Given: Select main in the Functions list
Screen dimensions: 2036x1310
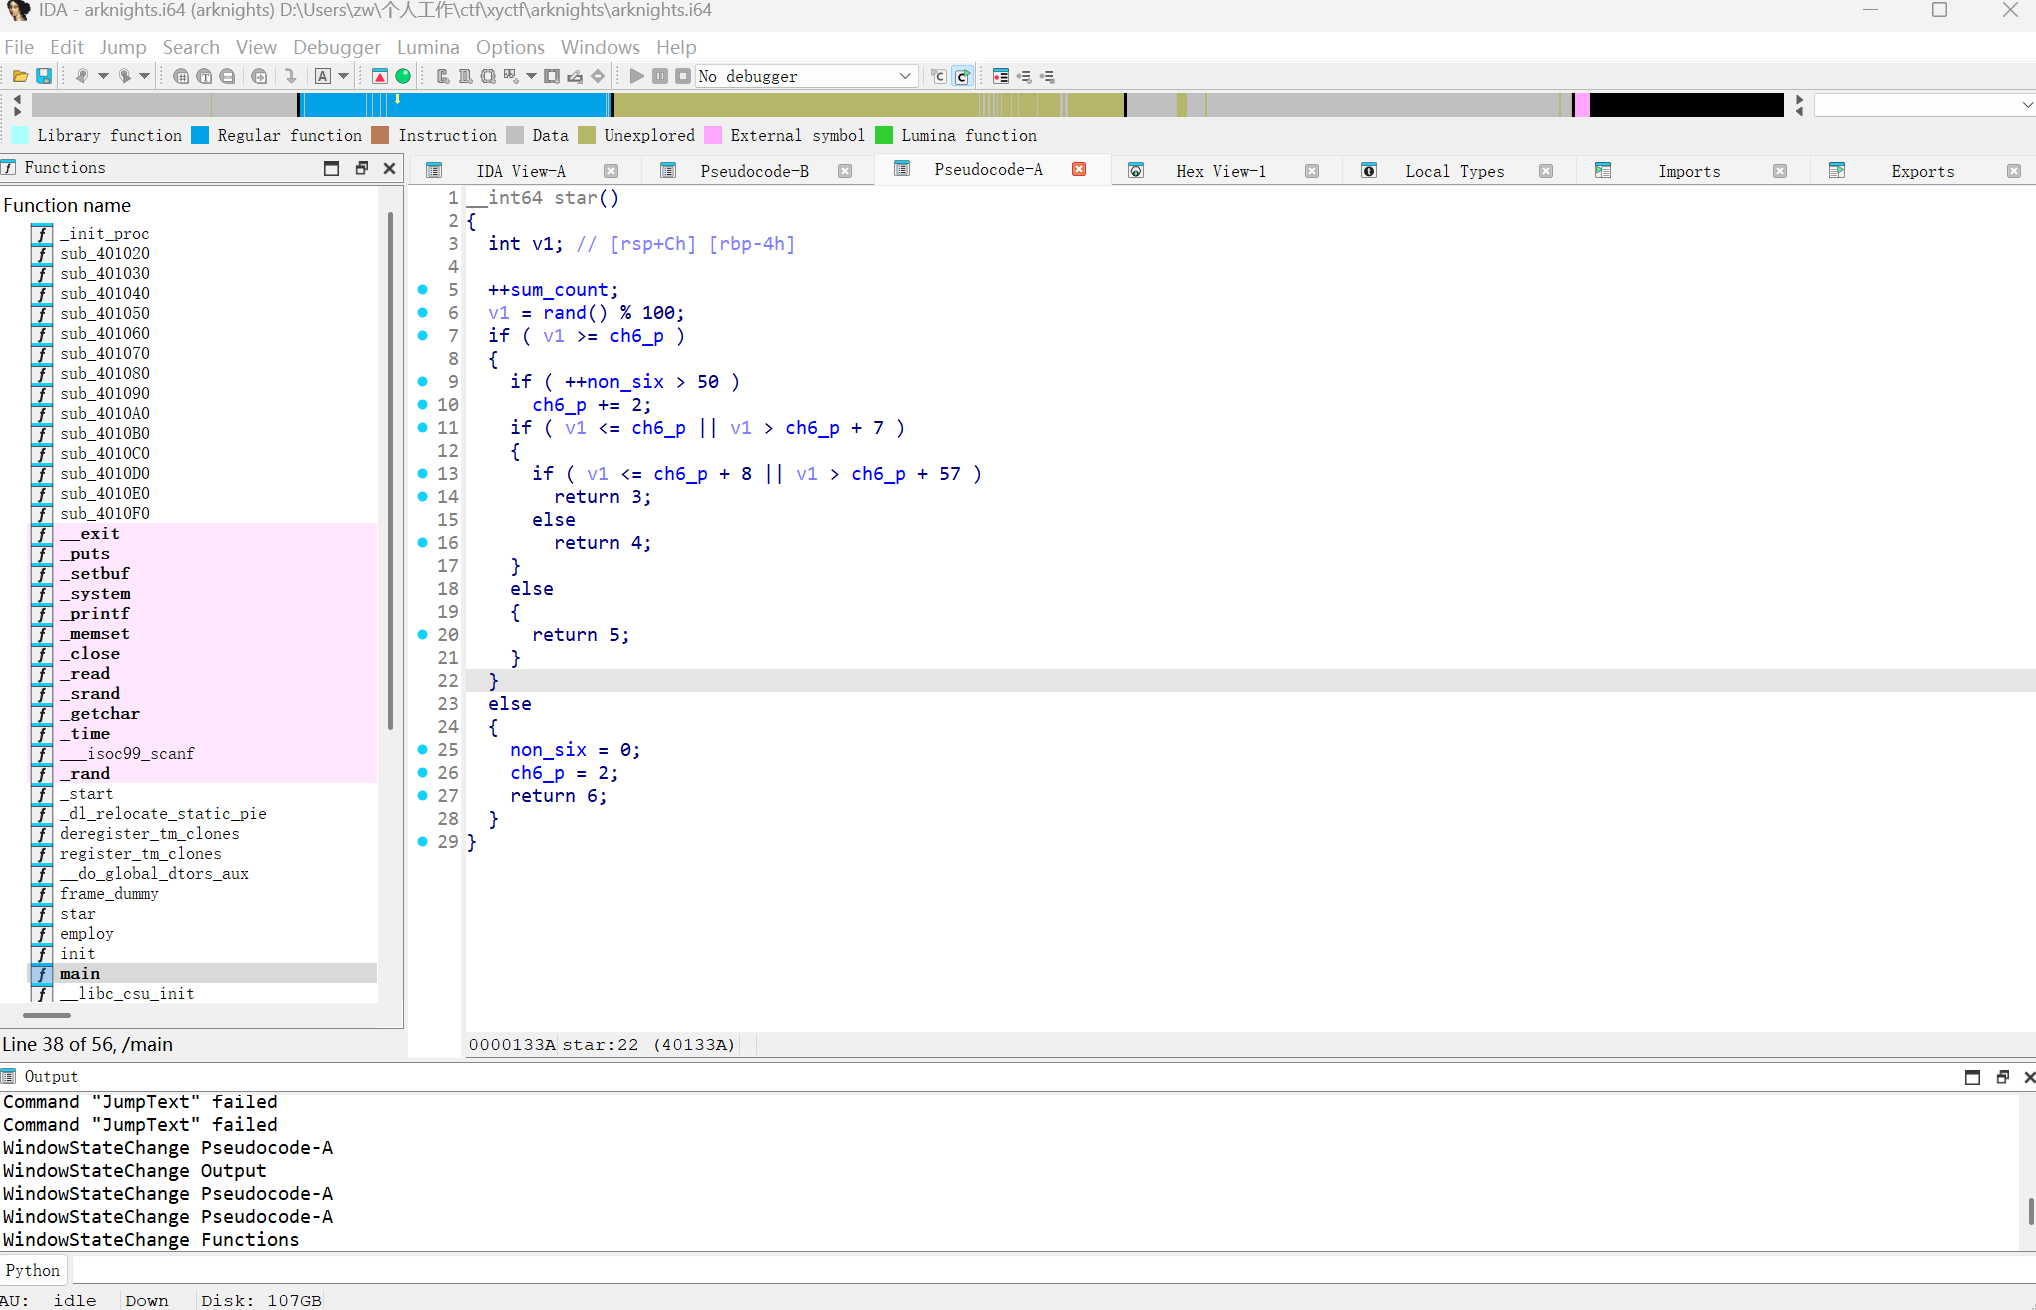Looking at the screenshot, I should pyautogui.click(x=80, y=973).
